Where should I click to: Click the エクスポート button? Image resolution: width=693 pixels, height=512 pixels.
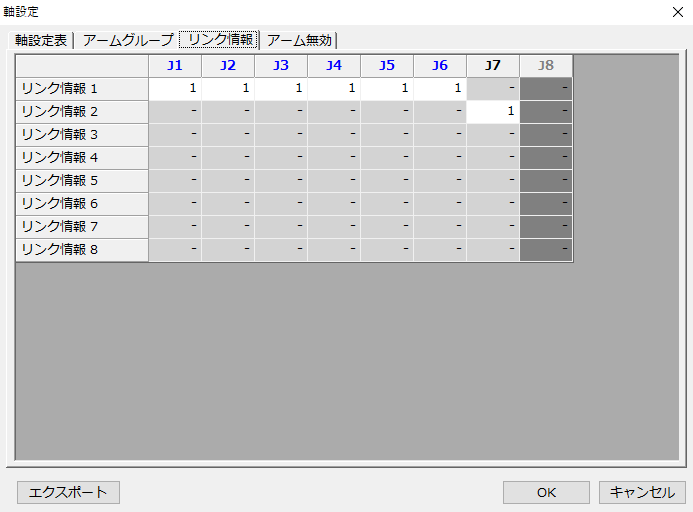68,492
